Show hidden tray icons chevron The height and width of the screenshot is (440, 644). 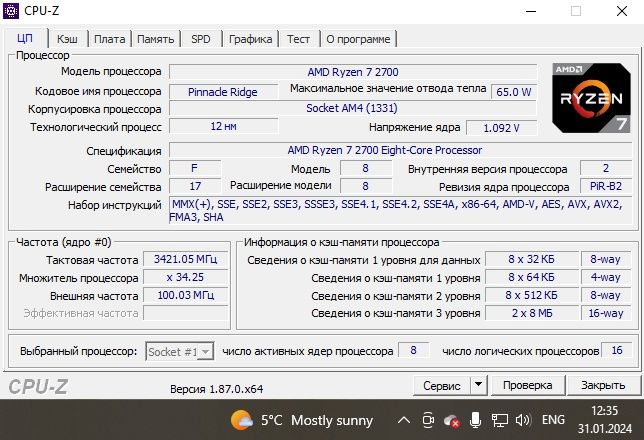point(404,420)
